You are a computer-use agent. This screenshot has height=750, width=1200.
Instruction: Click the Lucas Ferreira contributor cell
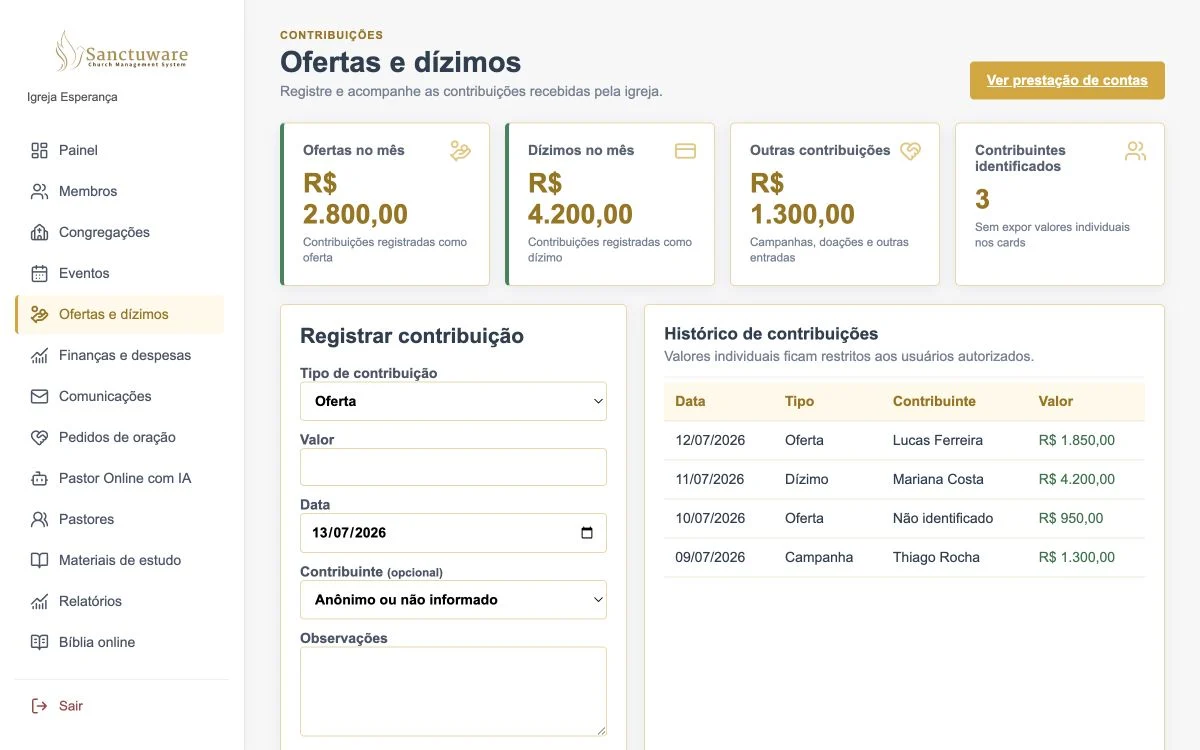[x=938, y=440]
